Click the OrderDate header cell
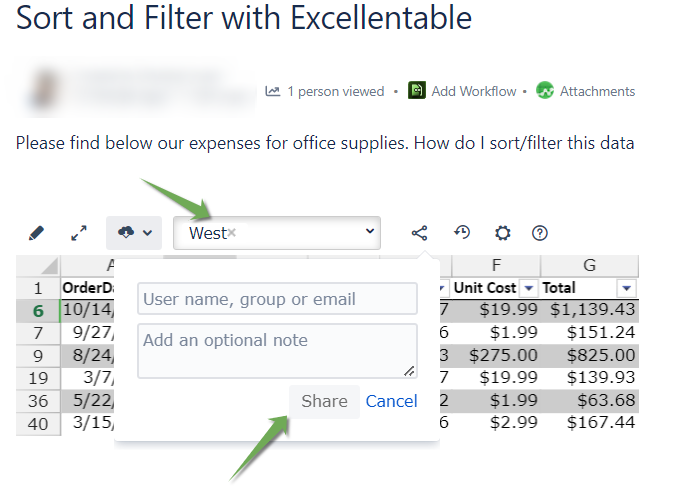This screenshot has height=494, width=674. click(x=88, y=288)
